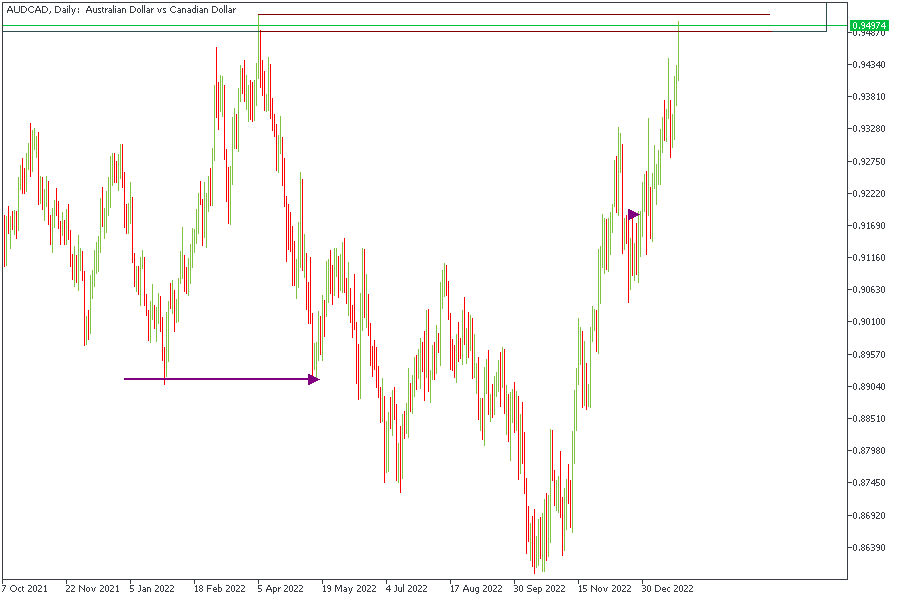900x600 pixels.
Task: Click the 0.92220 price level on the scale
Action: pyautogui.click(x=869, y=193)
